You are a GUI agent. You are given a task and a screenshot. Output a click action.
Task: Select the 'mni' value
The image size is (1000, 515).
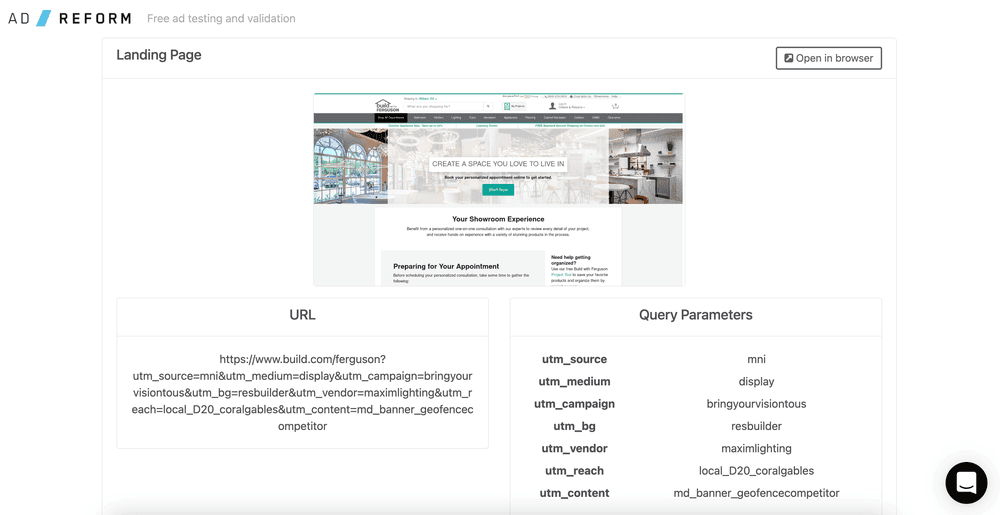[x=756, y=359]
